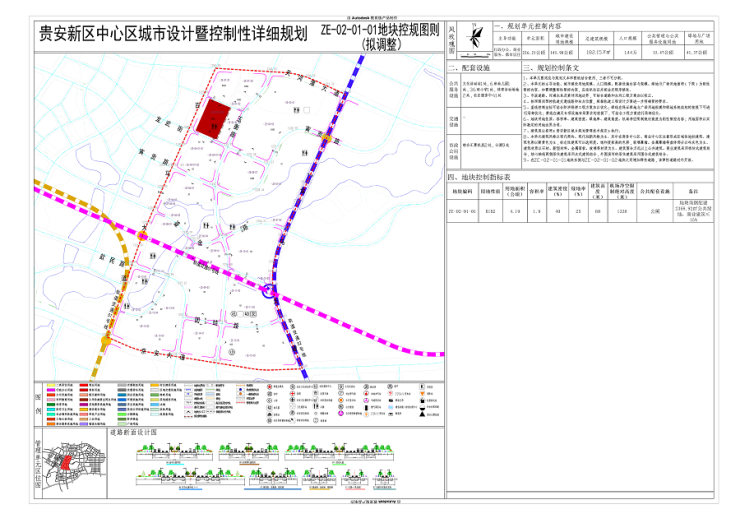Click the 1228 height limit value

tap(622, 211)
